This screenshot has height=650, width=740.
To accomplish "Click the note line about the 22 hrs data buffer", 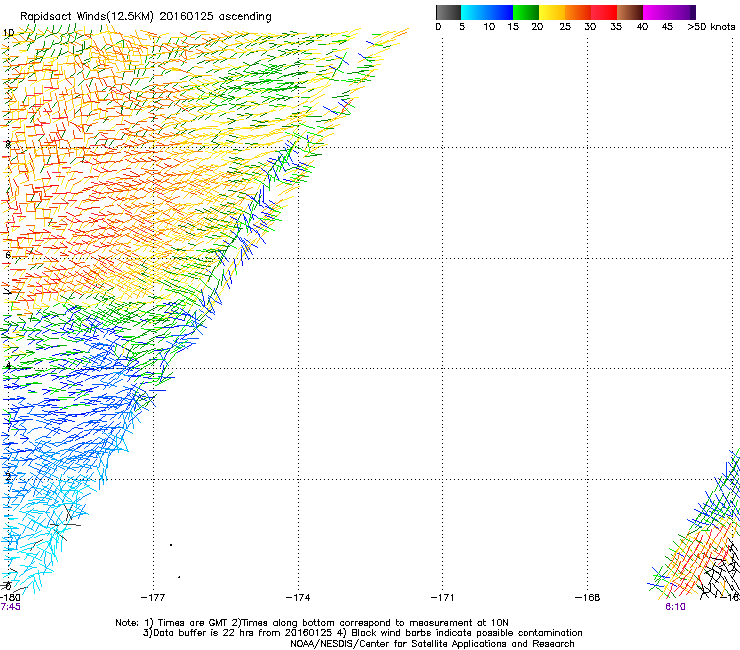I will click(x=362, y=633).
